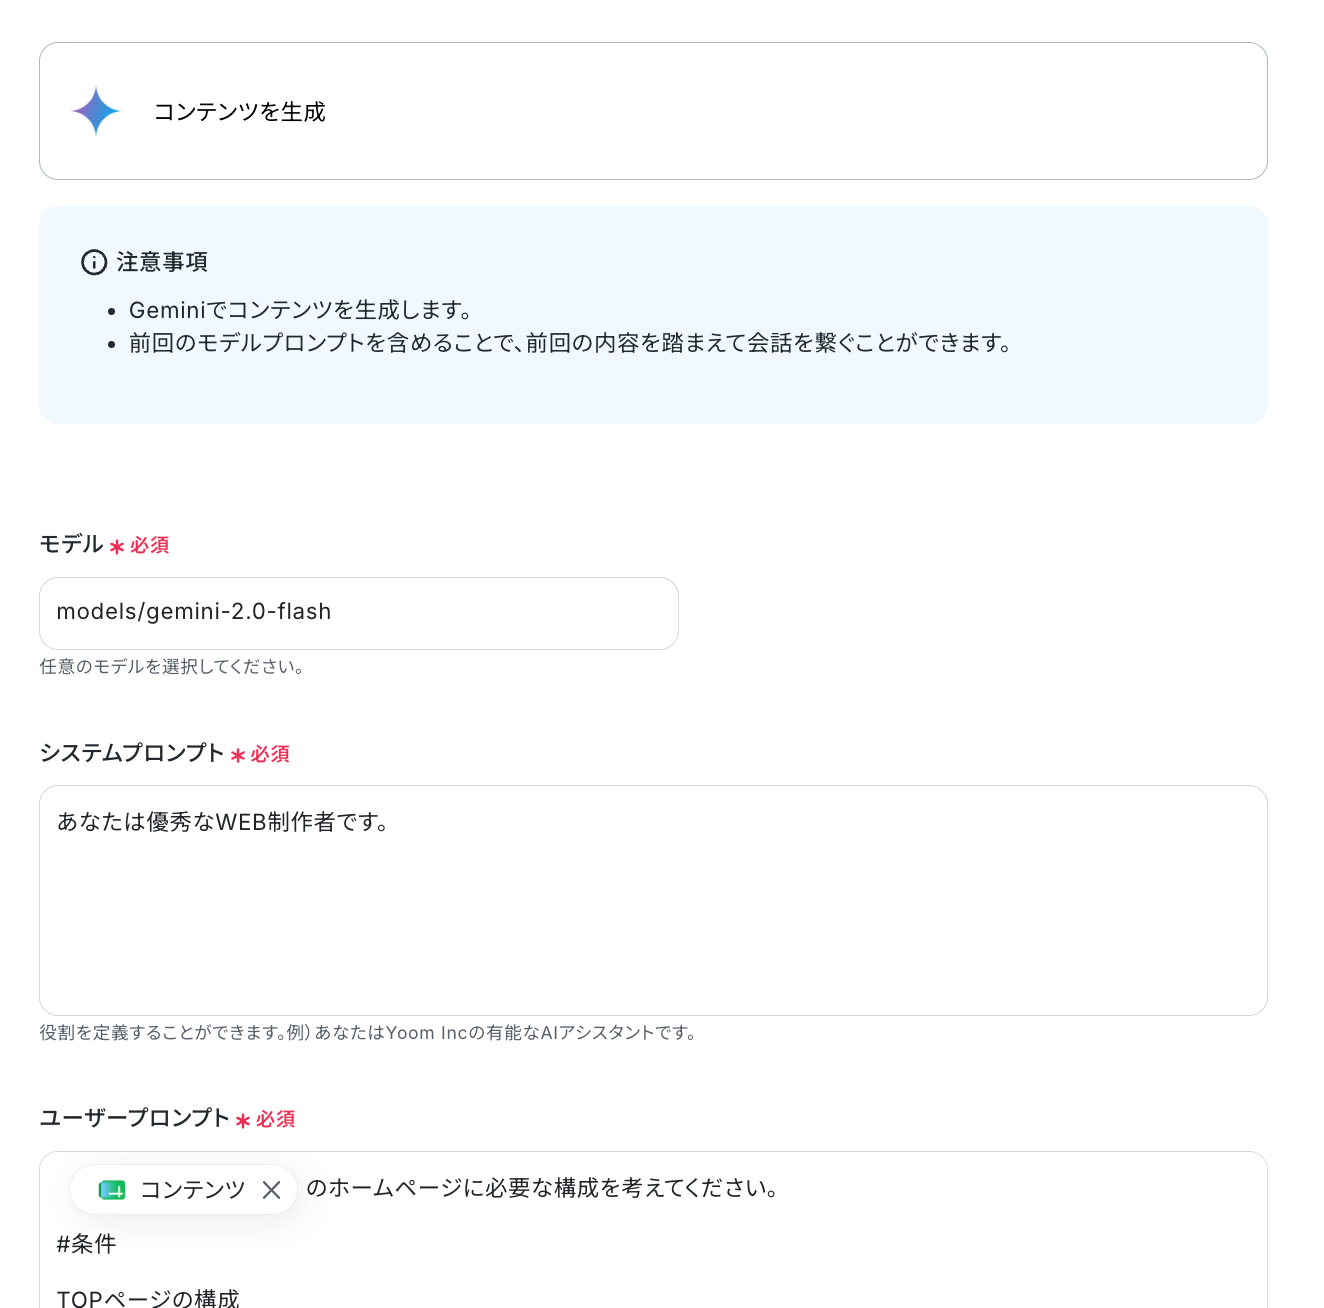Click the コンテンツを生成 header title
The height and width of the screenshot is (1308, 1324).
pyautogui.click(x=240, y=112)
